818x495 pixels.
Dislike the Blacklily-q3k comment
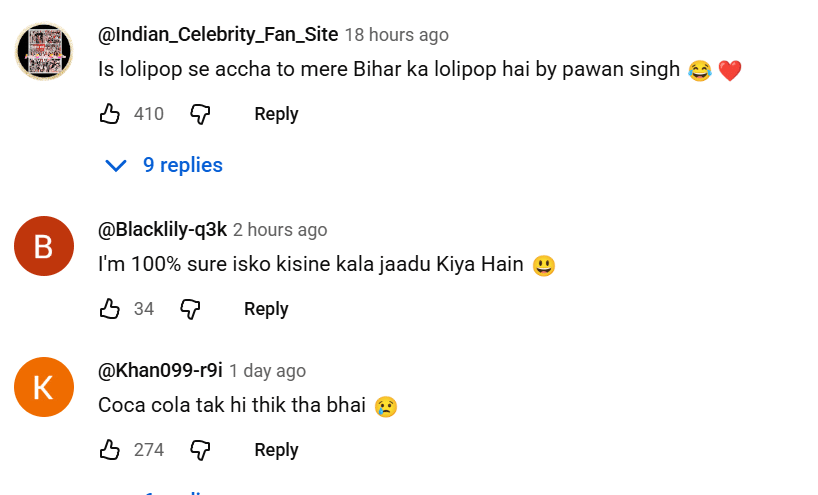coord(190,309)
